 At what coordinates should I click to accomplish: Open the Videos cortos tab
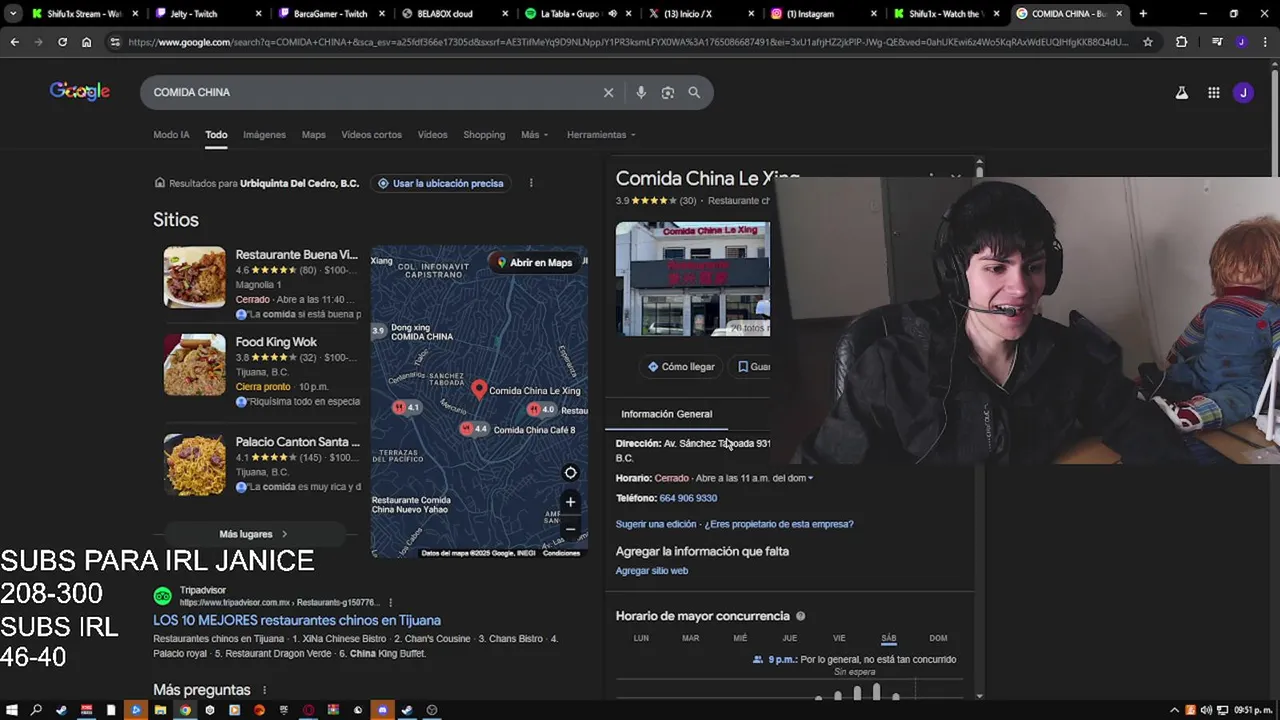(x=371, y=135)
